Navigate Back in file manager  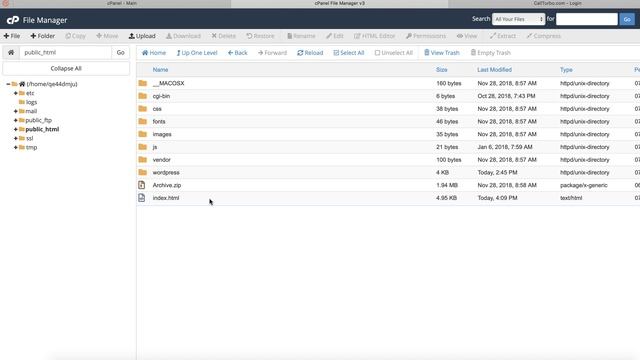[238, 53]
